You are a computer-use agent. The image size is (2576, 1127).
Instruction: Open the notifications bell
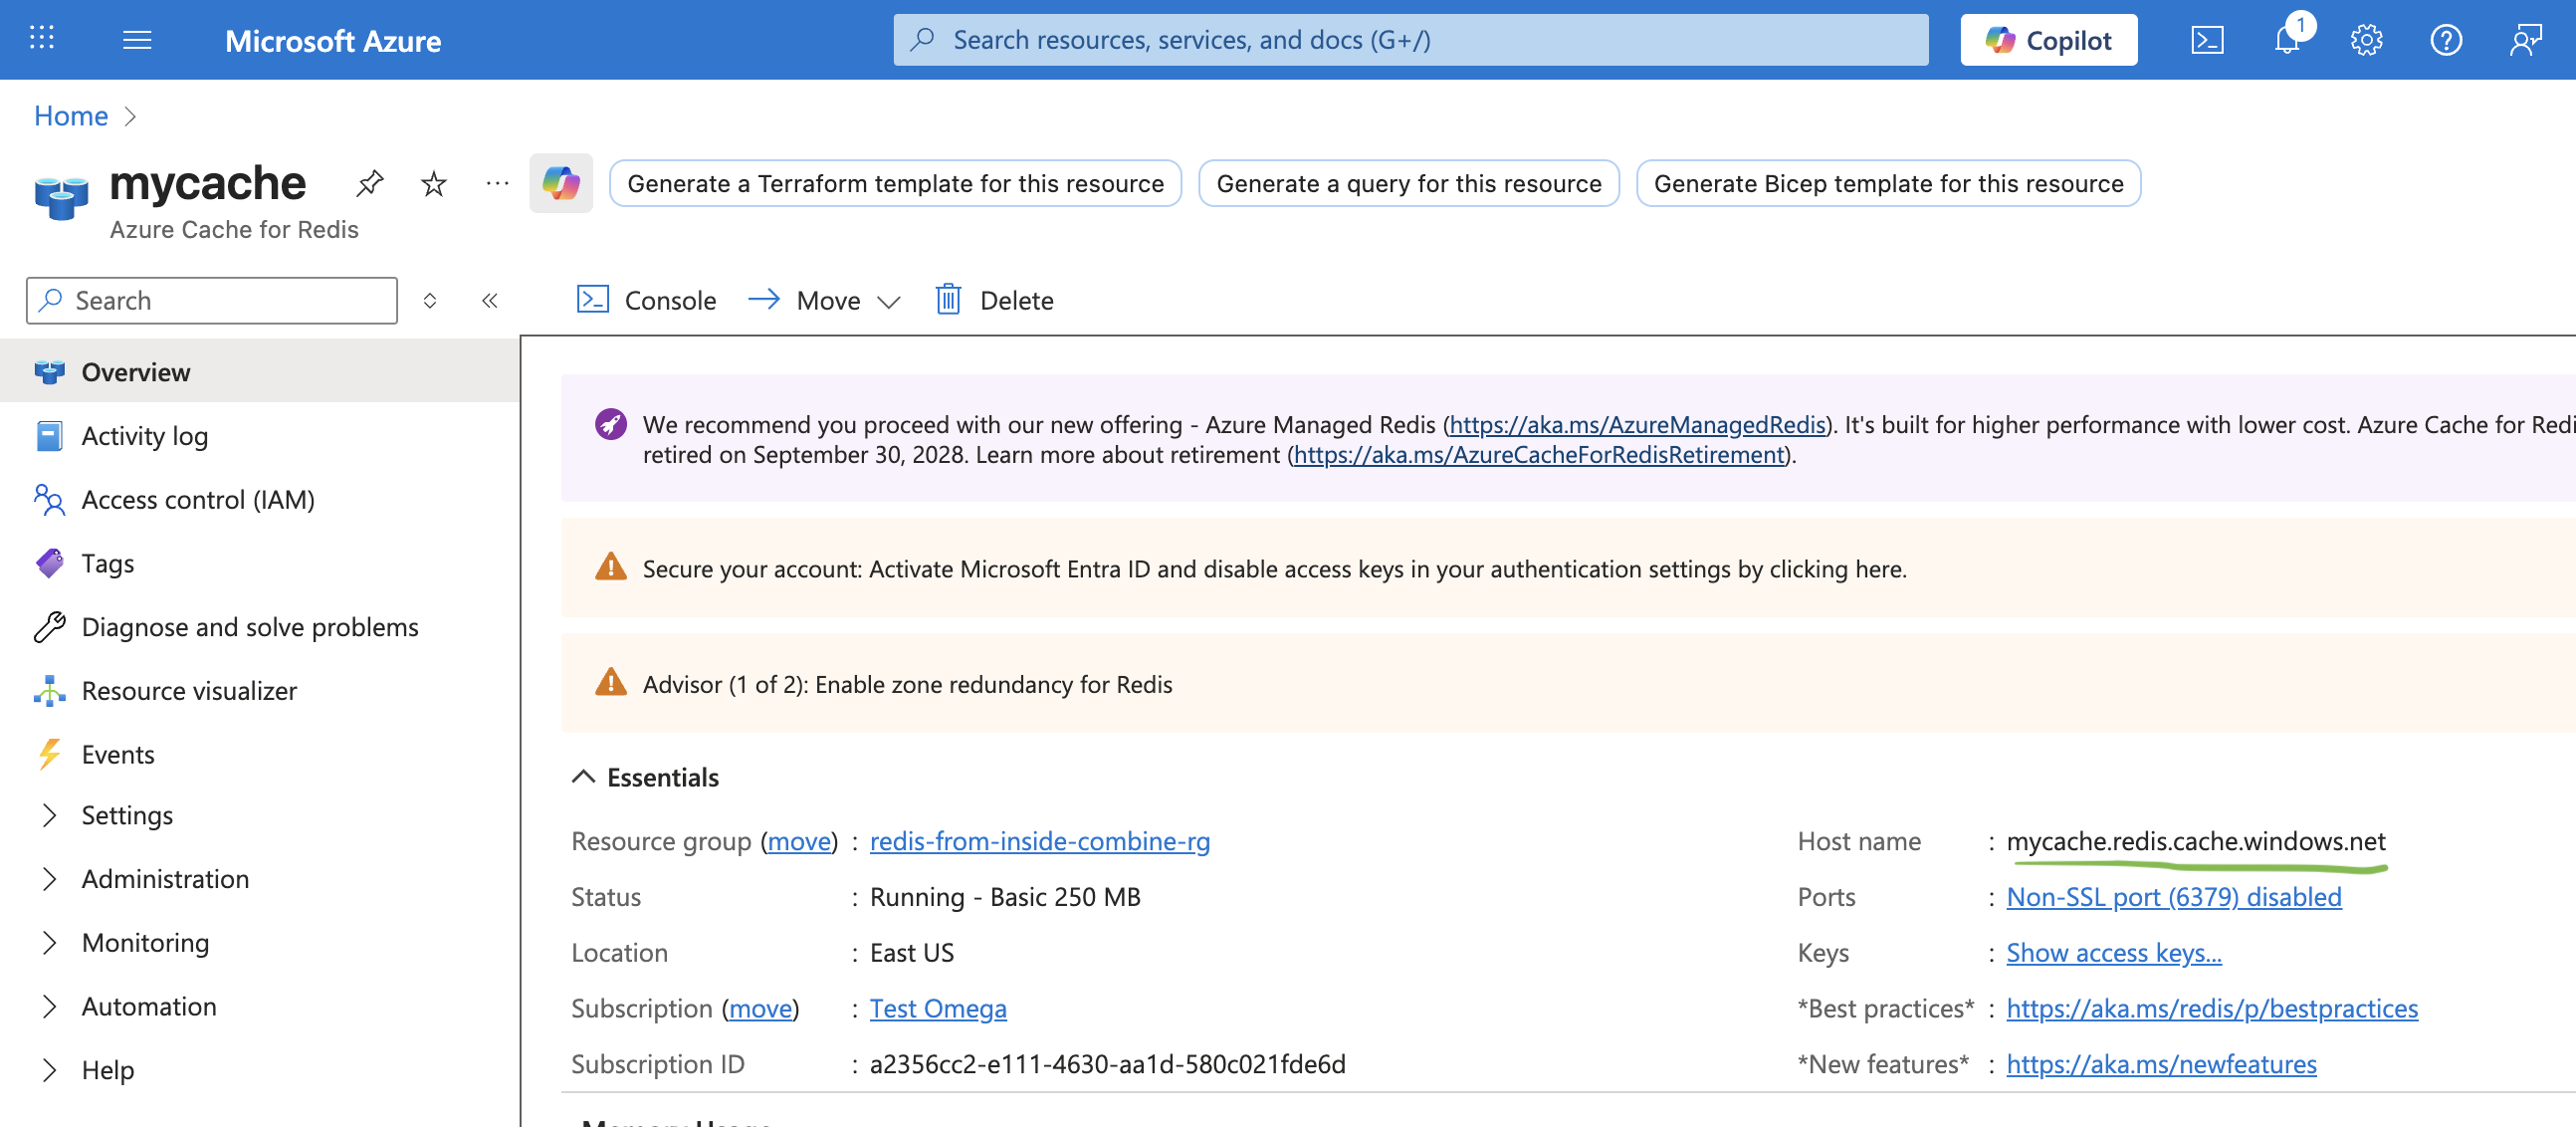point(2286,40)
